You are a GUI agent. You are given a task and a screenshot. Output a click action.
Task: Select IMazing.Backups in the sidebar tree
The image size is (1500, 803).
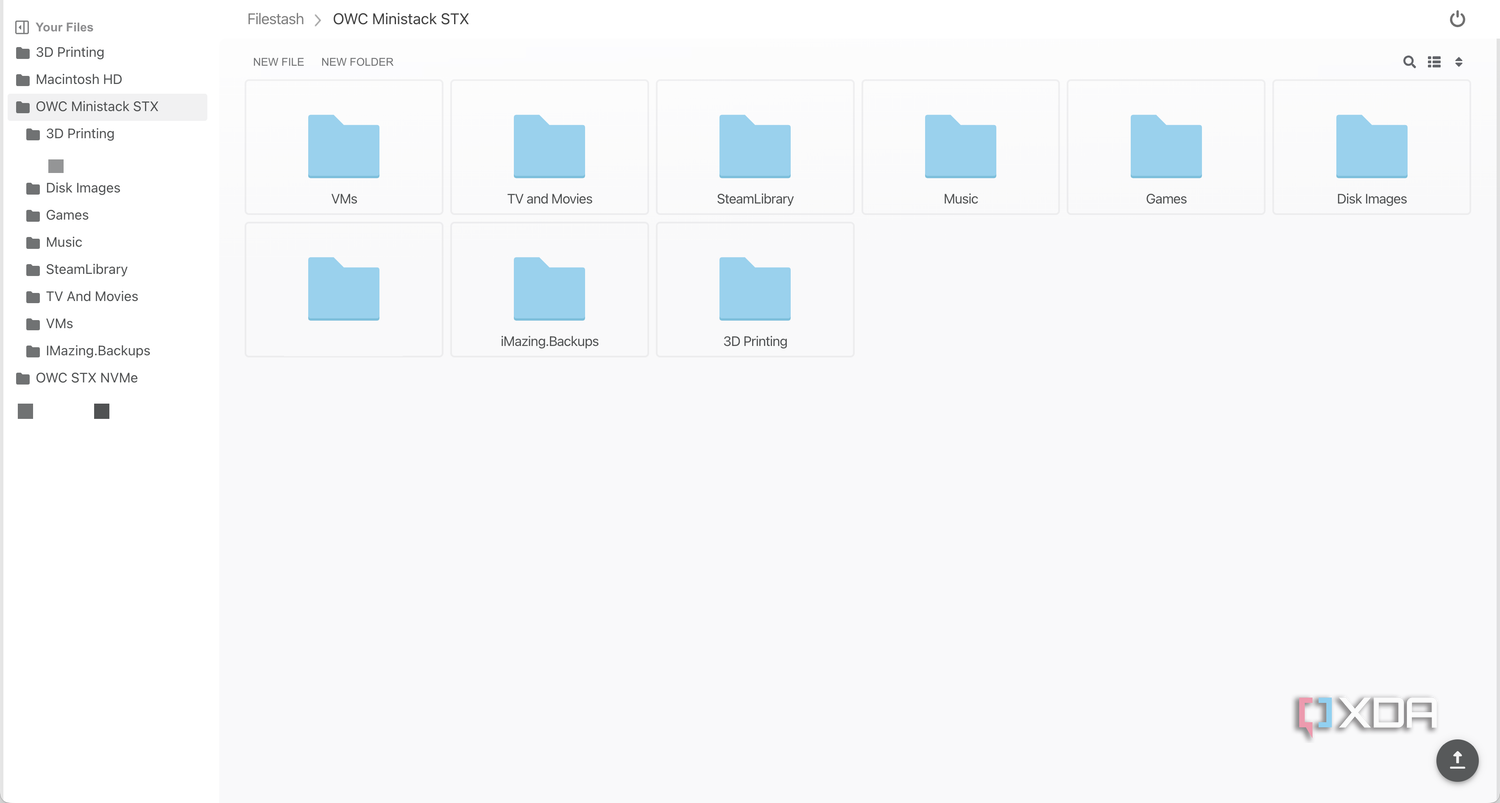[x=112, y=351]
